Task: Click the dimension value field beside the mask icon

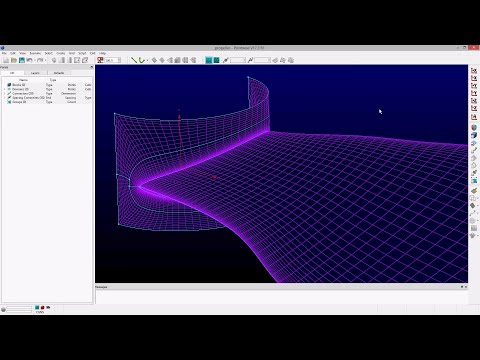Action: [113, 60]
